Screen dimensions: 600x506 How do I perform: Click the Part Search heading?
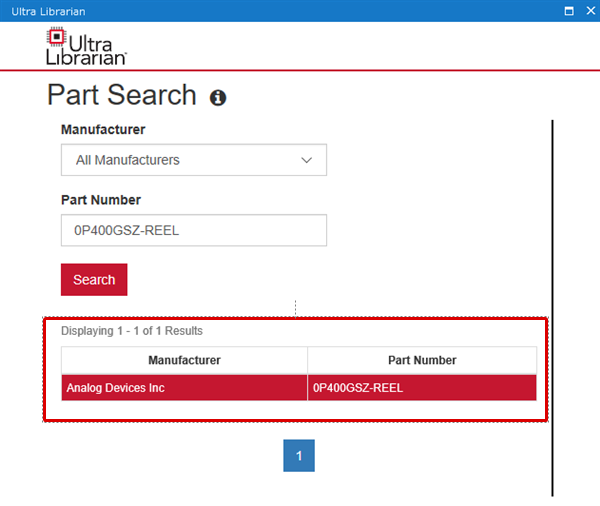click(x=122, y=95)
